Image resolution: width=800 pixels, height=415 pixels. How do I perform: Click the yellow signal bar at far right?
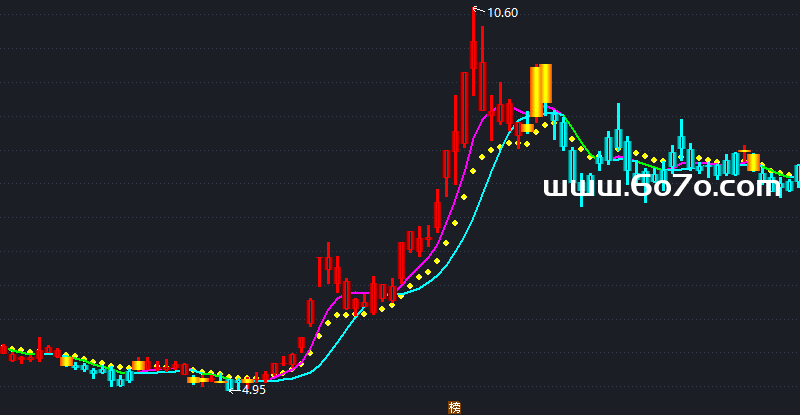(753, 162)
